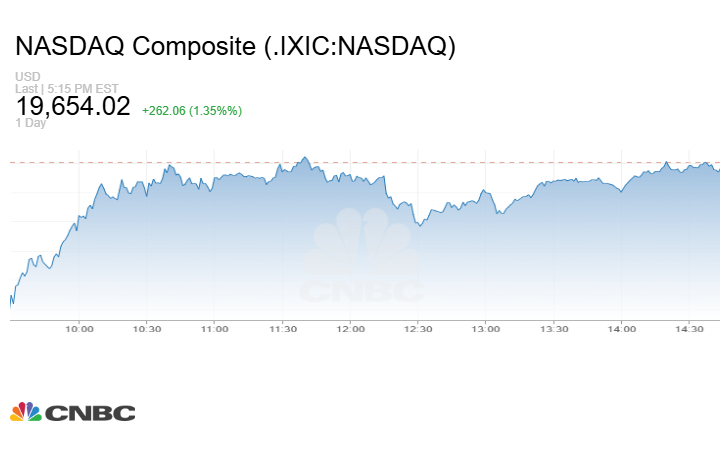Click the 12:00 time axis label
This screenshot has height=450, width=720.
350,329
